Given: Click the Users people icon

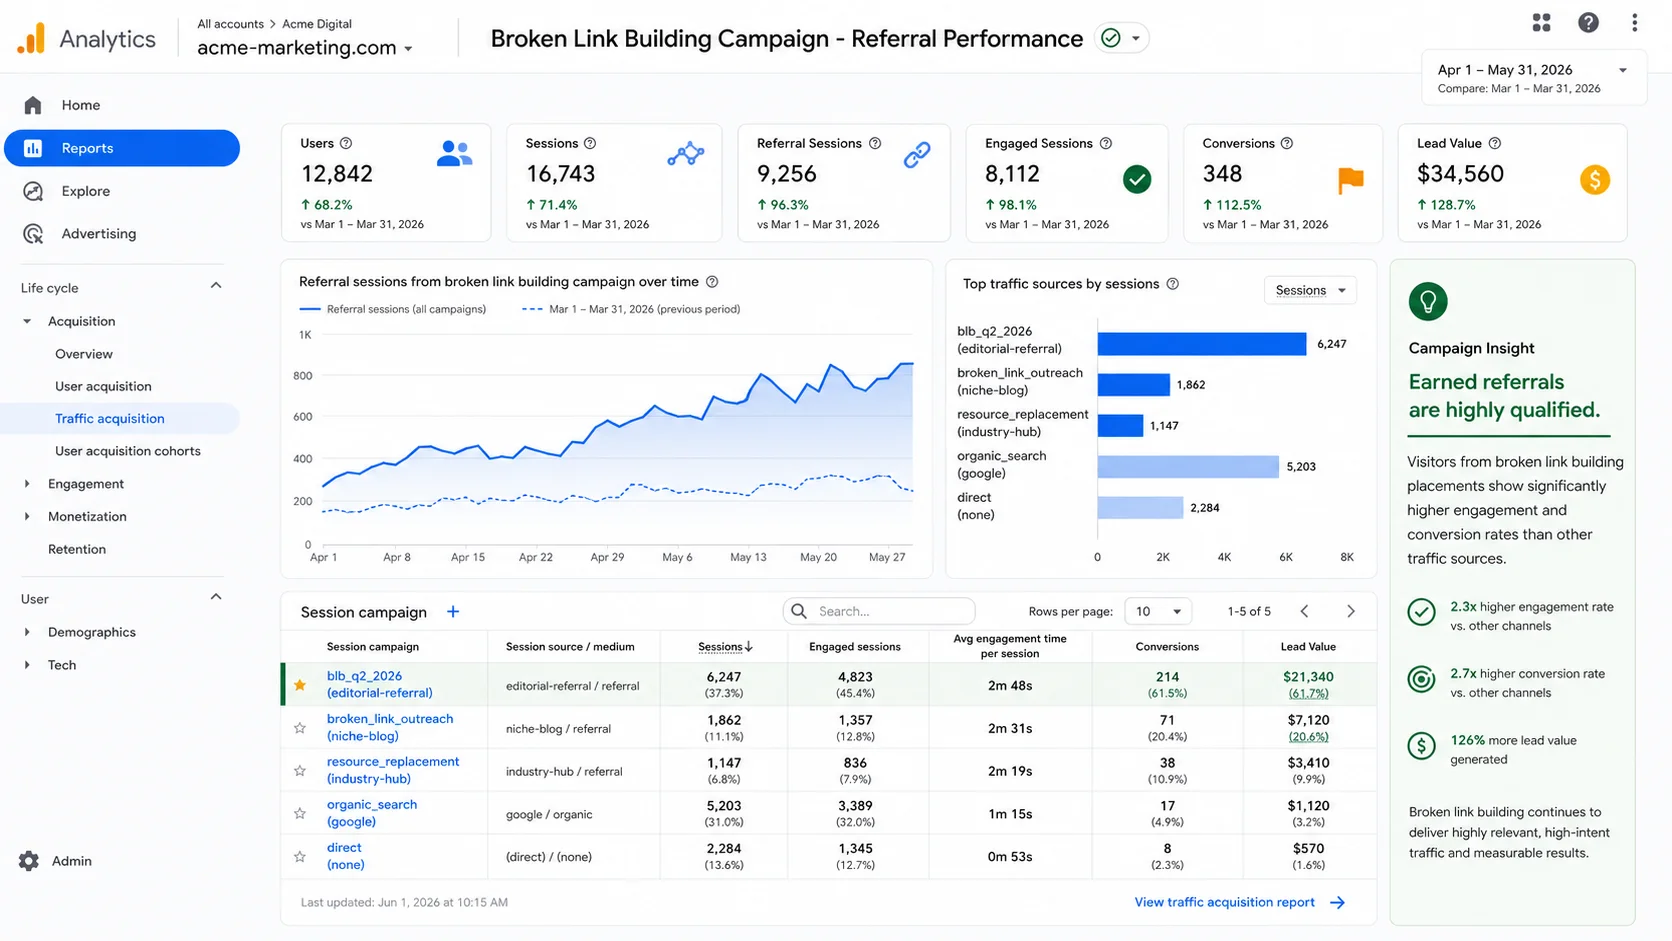Looking at the screenshot, I should click(x=454, y=153).
